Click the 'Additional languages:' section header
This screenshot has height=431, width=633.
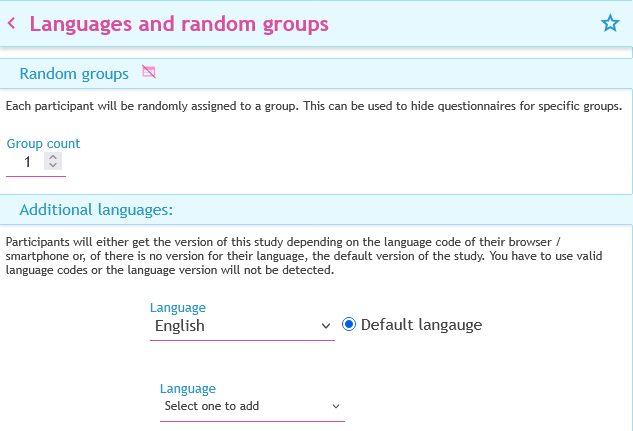(x=96, y=210)
